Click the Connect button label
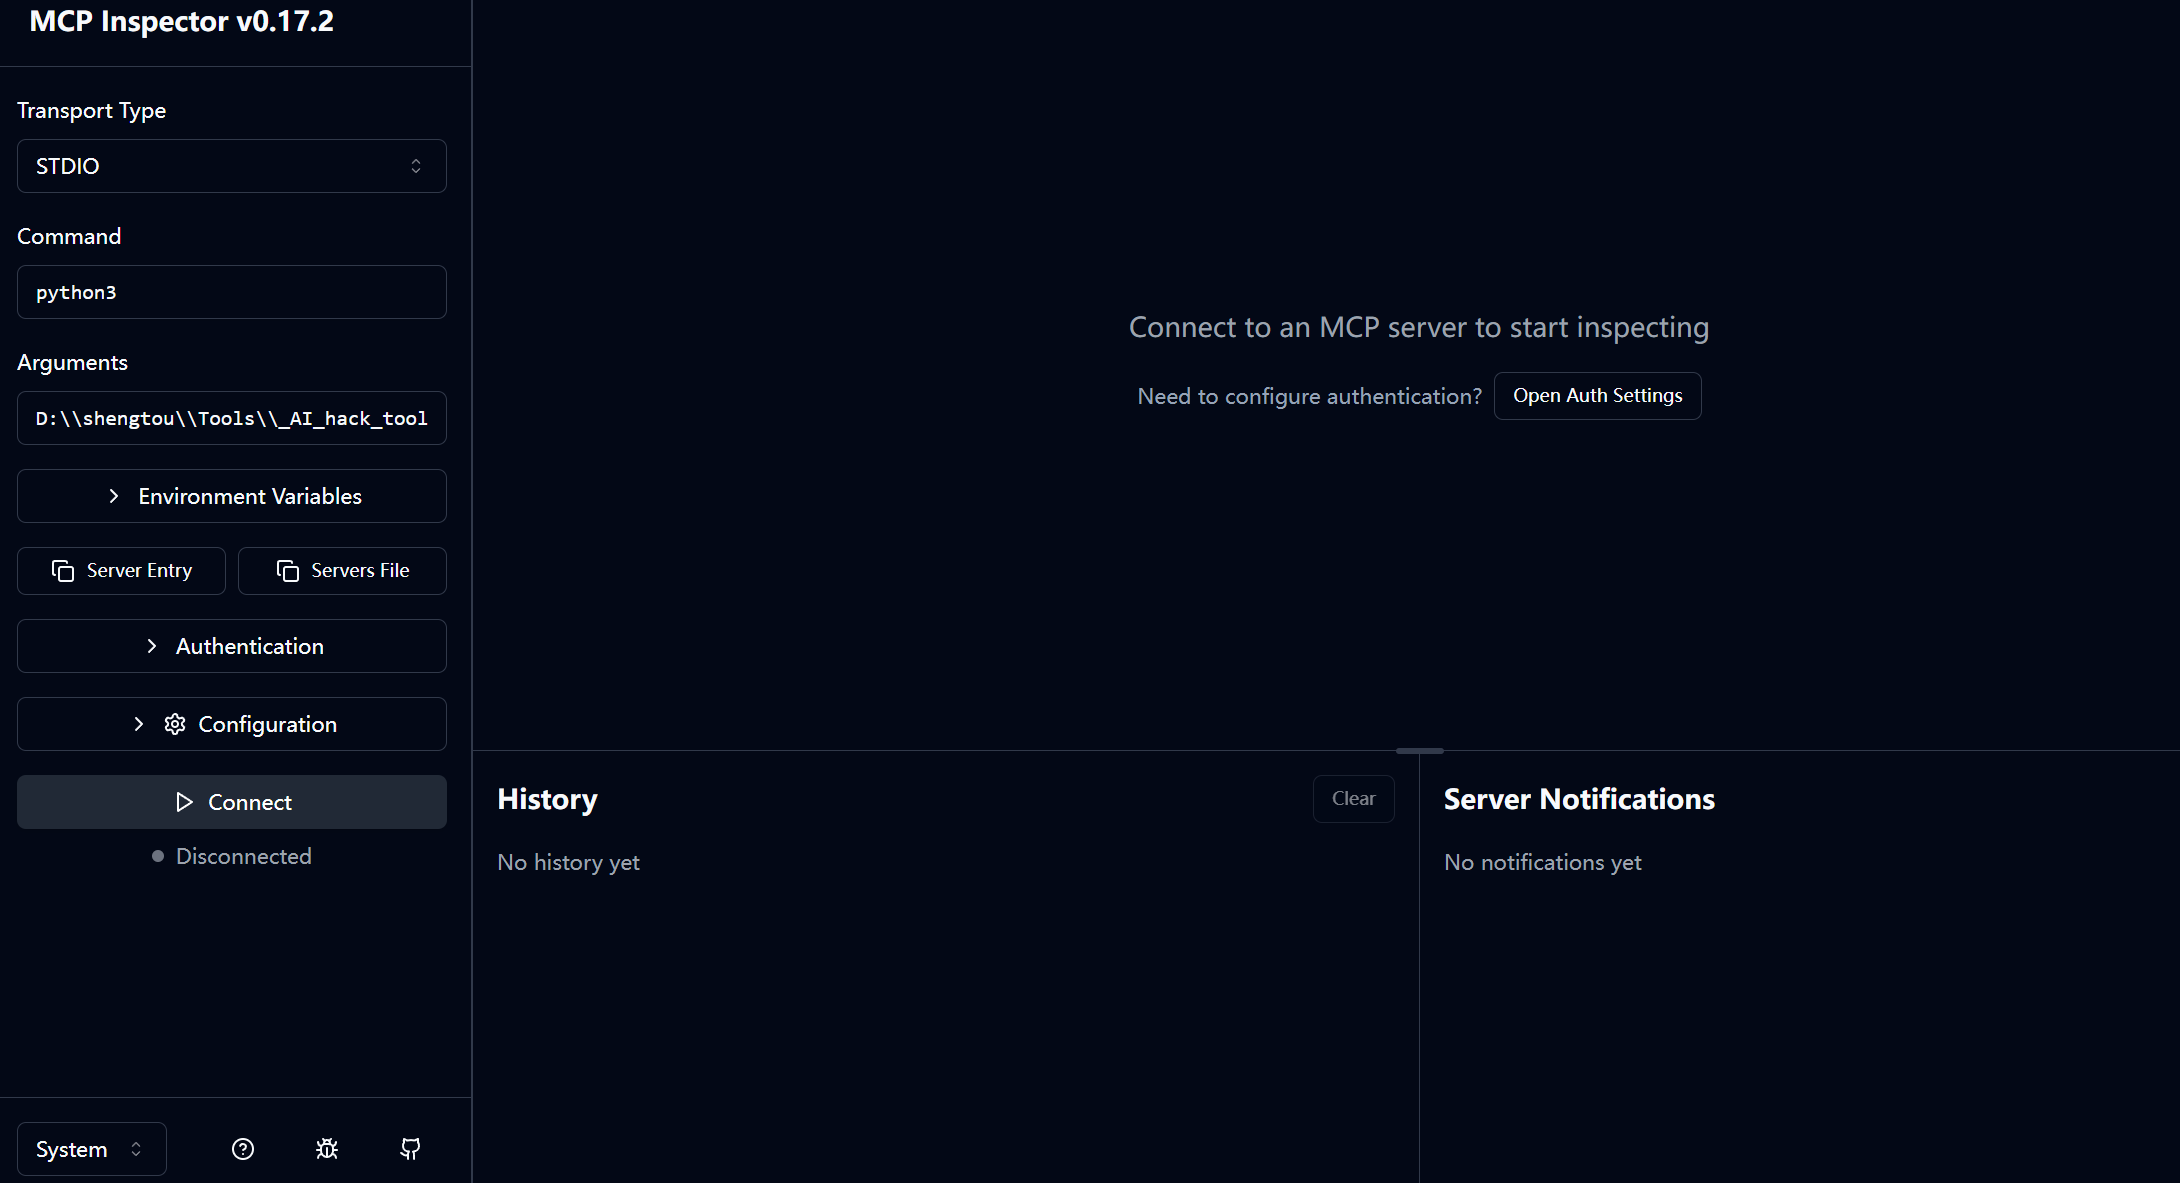 pos(250,802)
